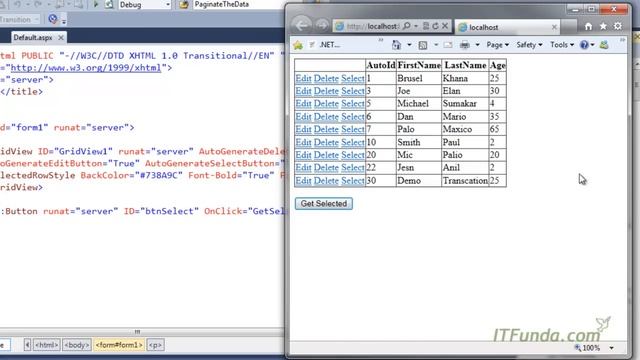Click the tag navigator left scroll arrow
The height and width of the screenshot is (360, 640).
[27, 345]
